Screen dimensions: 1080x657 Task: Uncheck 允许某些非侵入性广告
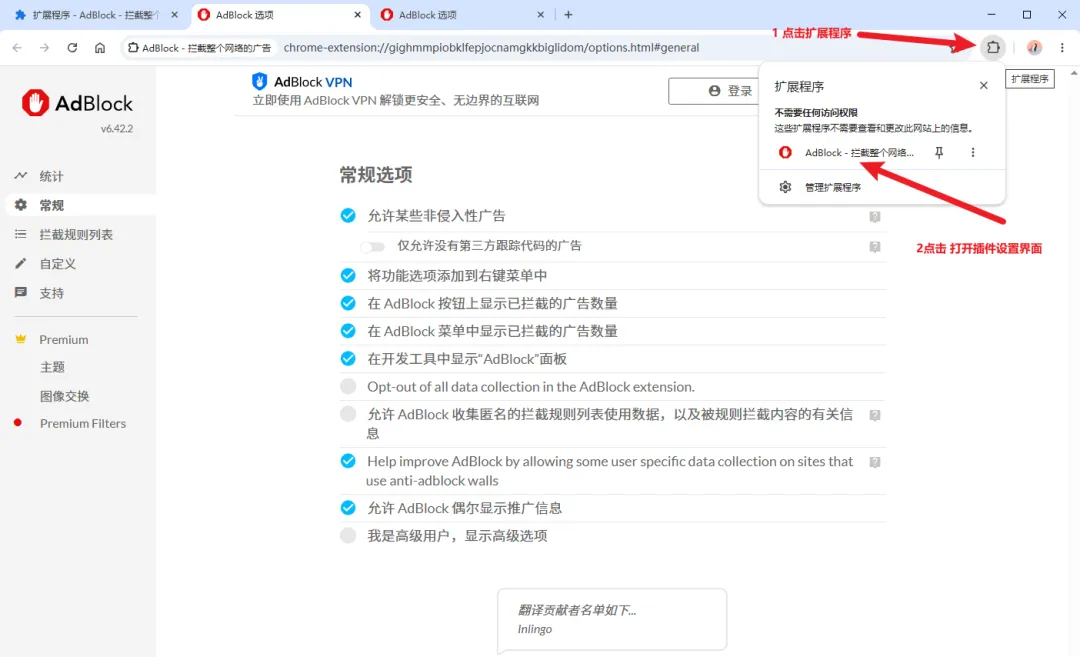click(348, 216)
